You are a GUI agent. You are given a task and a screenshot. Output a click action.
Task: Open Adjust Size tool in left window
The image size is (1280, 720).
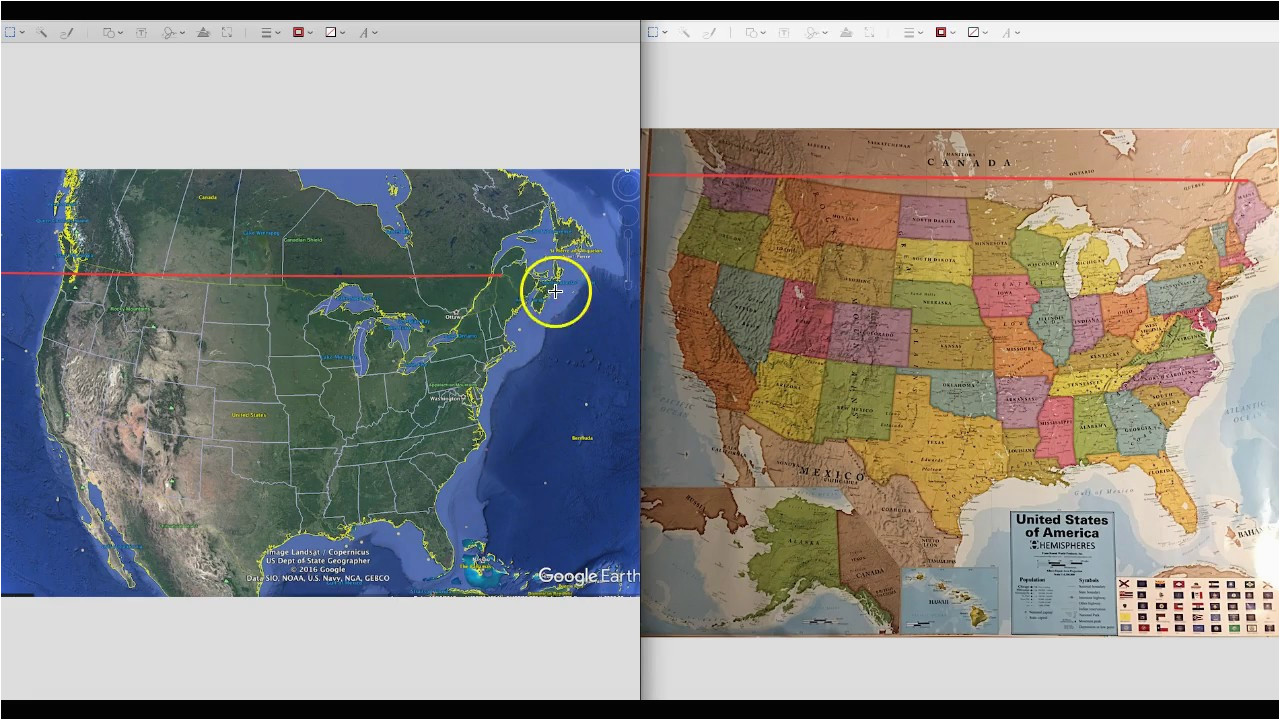[x=227, y=32]
